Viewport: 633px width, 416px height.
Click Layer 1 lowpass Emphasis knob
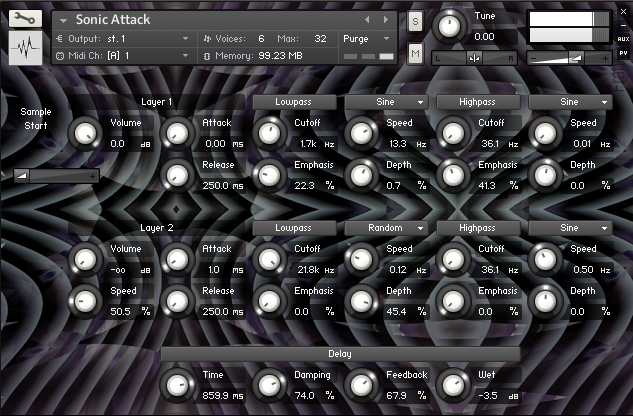pyautogui.click(x=269, y=176)
